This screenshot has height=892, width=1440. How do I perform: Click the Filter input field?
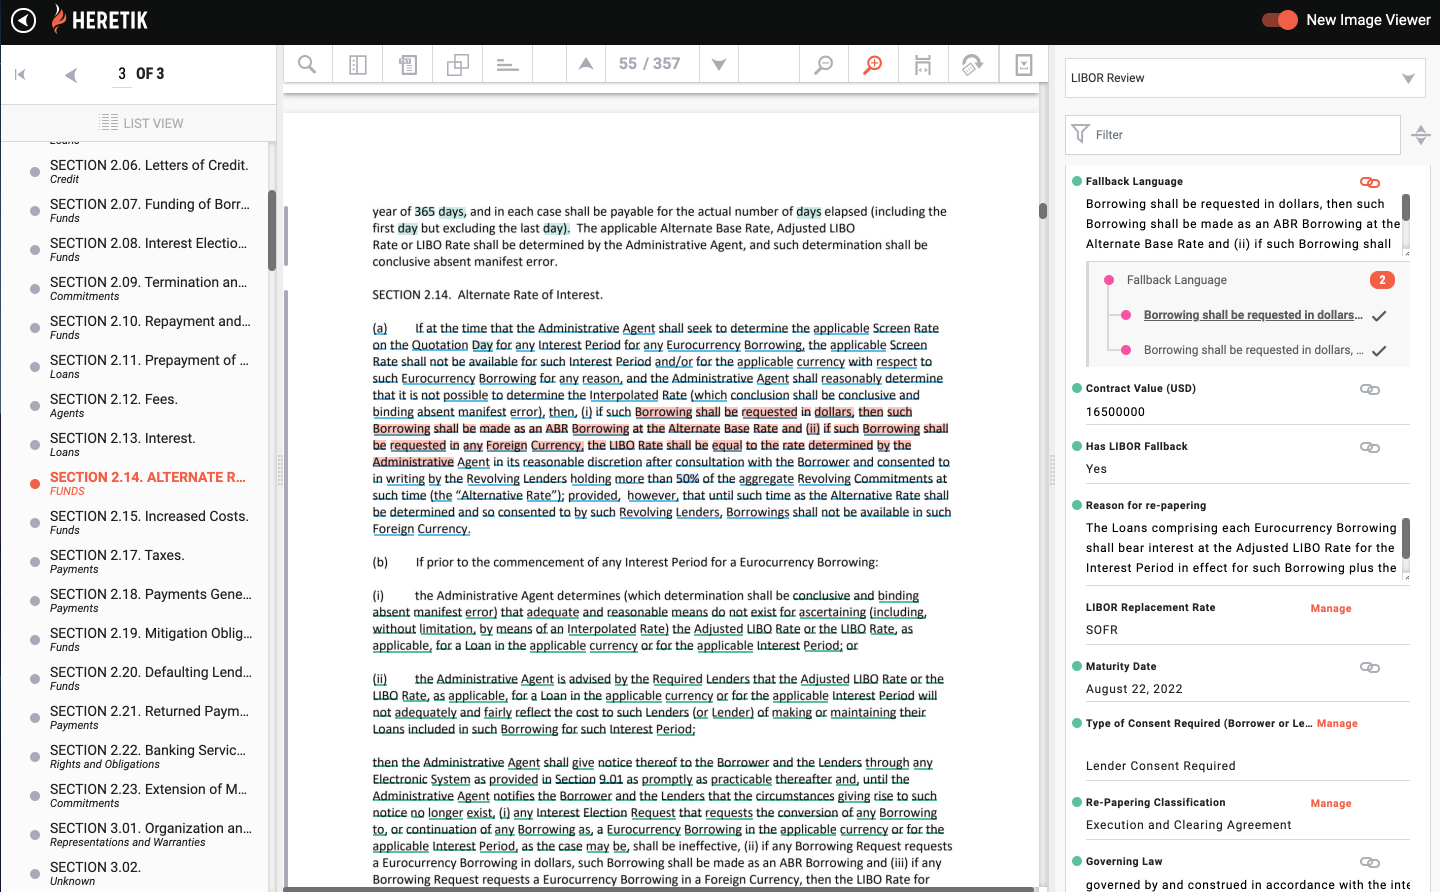pos(1240,135)
